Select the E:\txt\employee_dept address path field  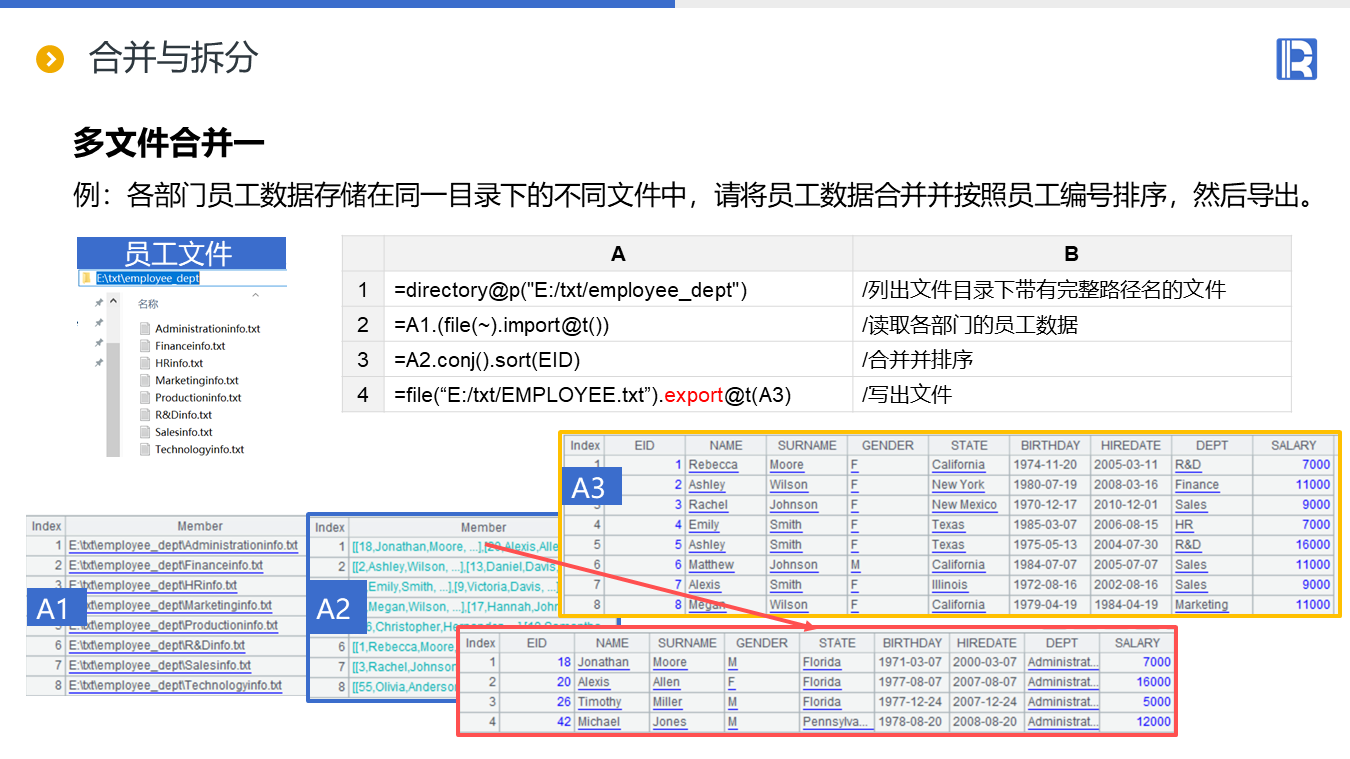coord(148,278)
